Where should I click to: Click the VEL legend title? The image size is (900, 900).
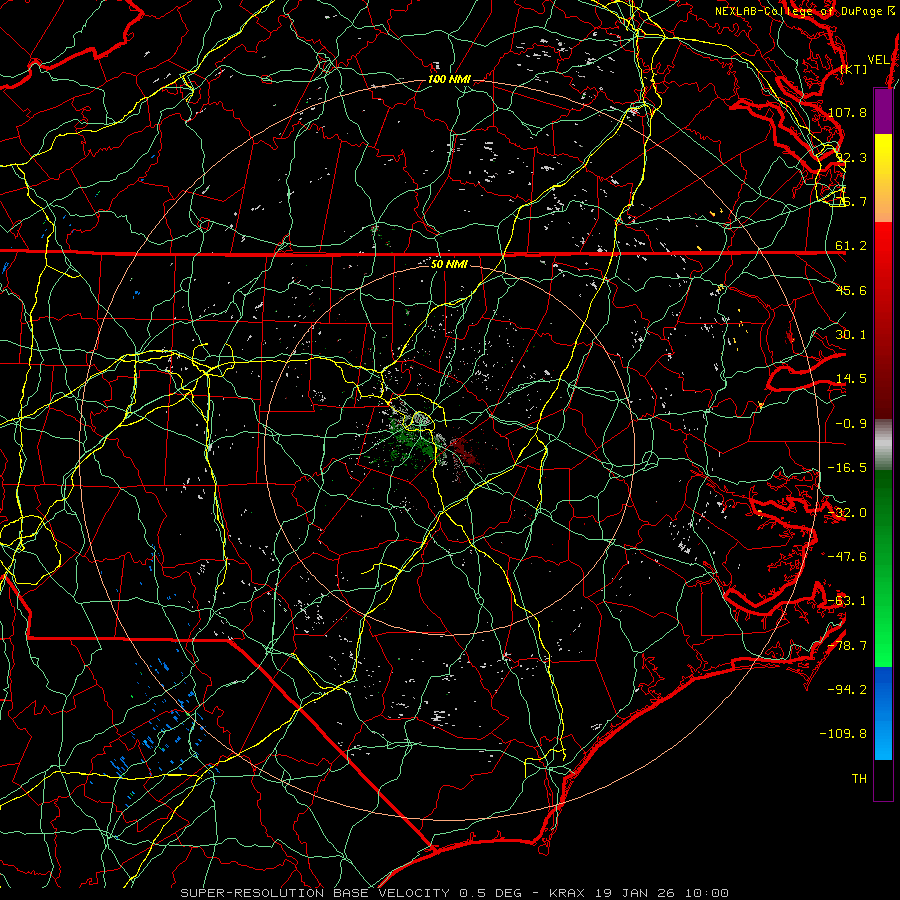[x=878, y=60]
